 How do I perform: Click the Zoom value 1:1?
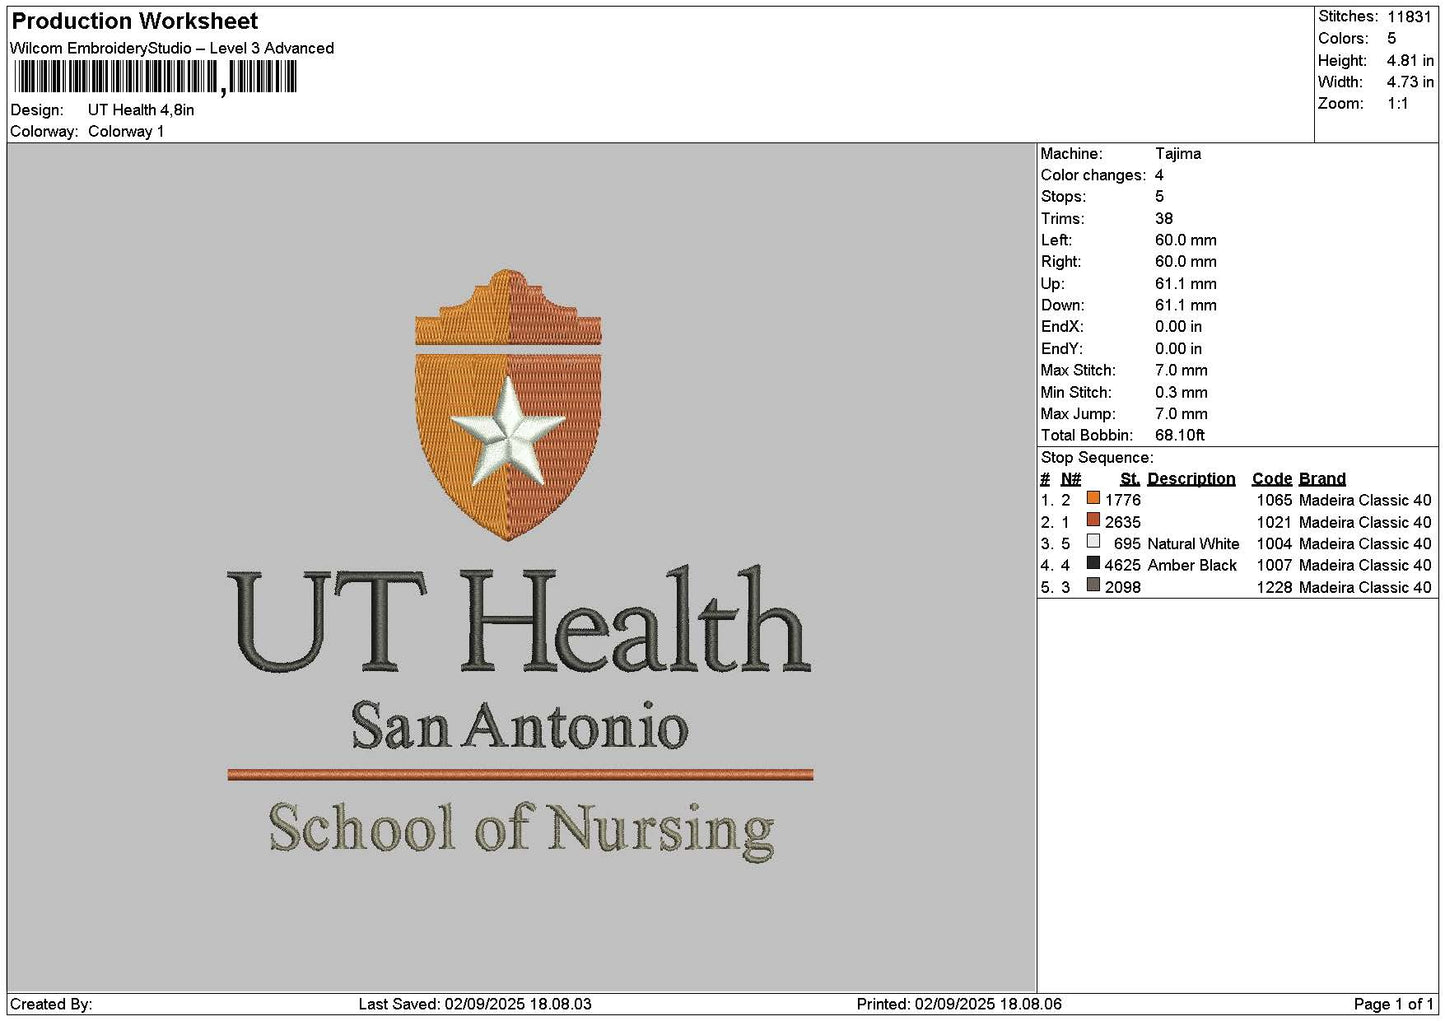tap(1397, 104)
